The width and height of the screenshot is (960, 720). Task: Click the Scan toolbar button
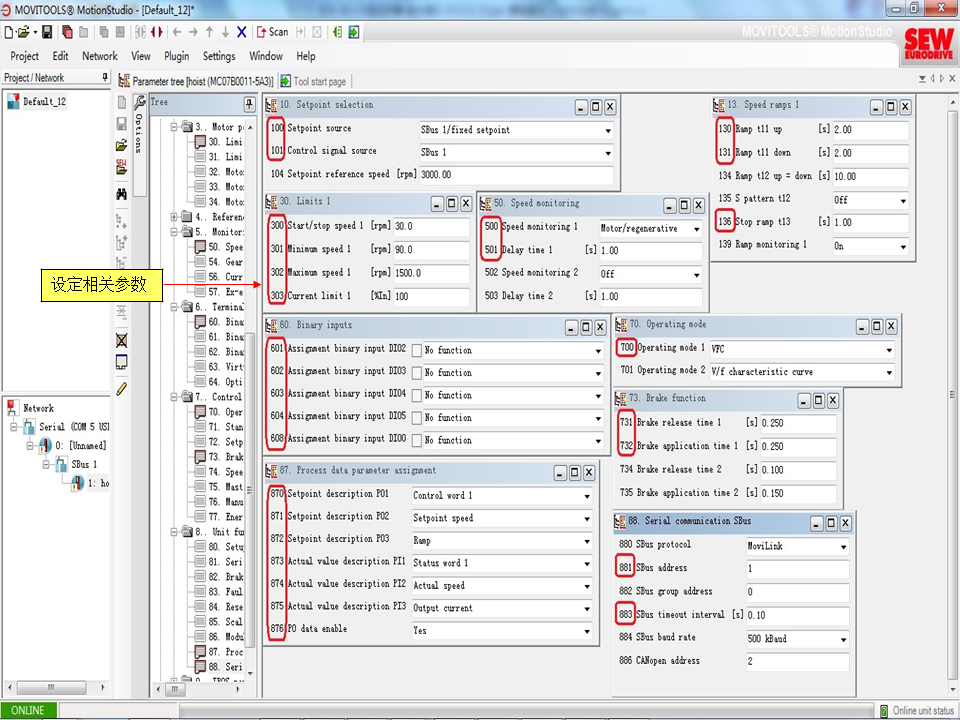[x=272, y=32]
